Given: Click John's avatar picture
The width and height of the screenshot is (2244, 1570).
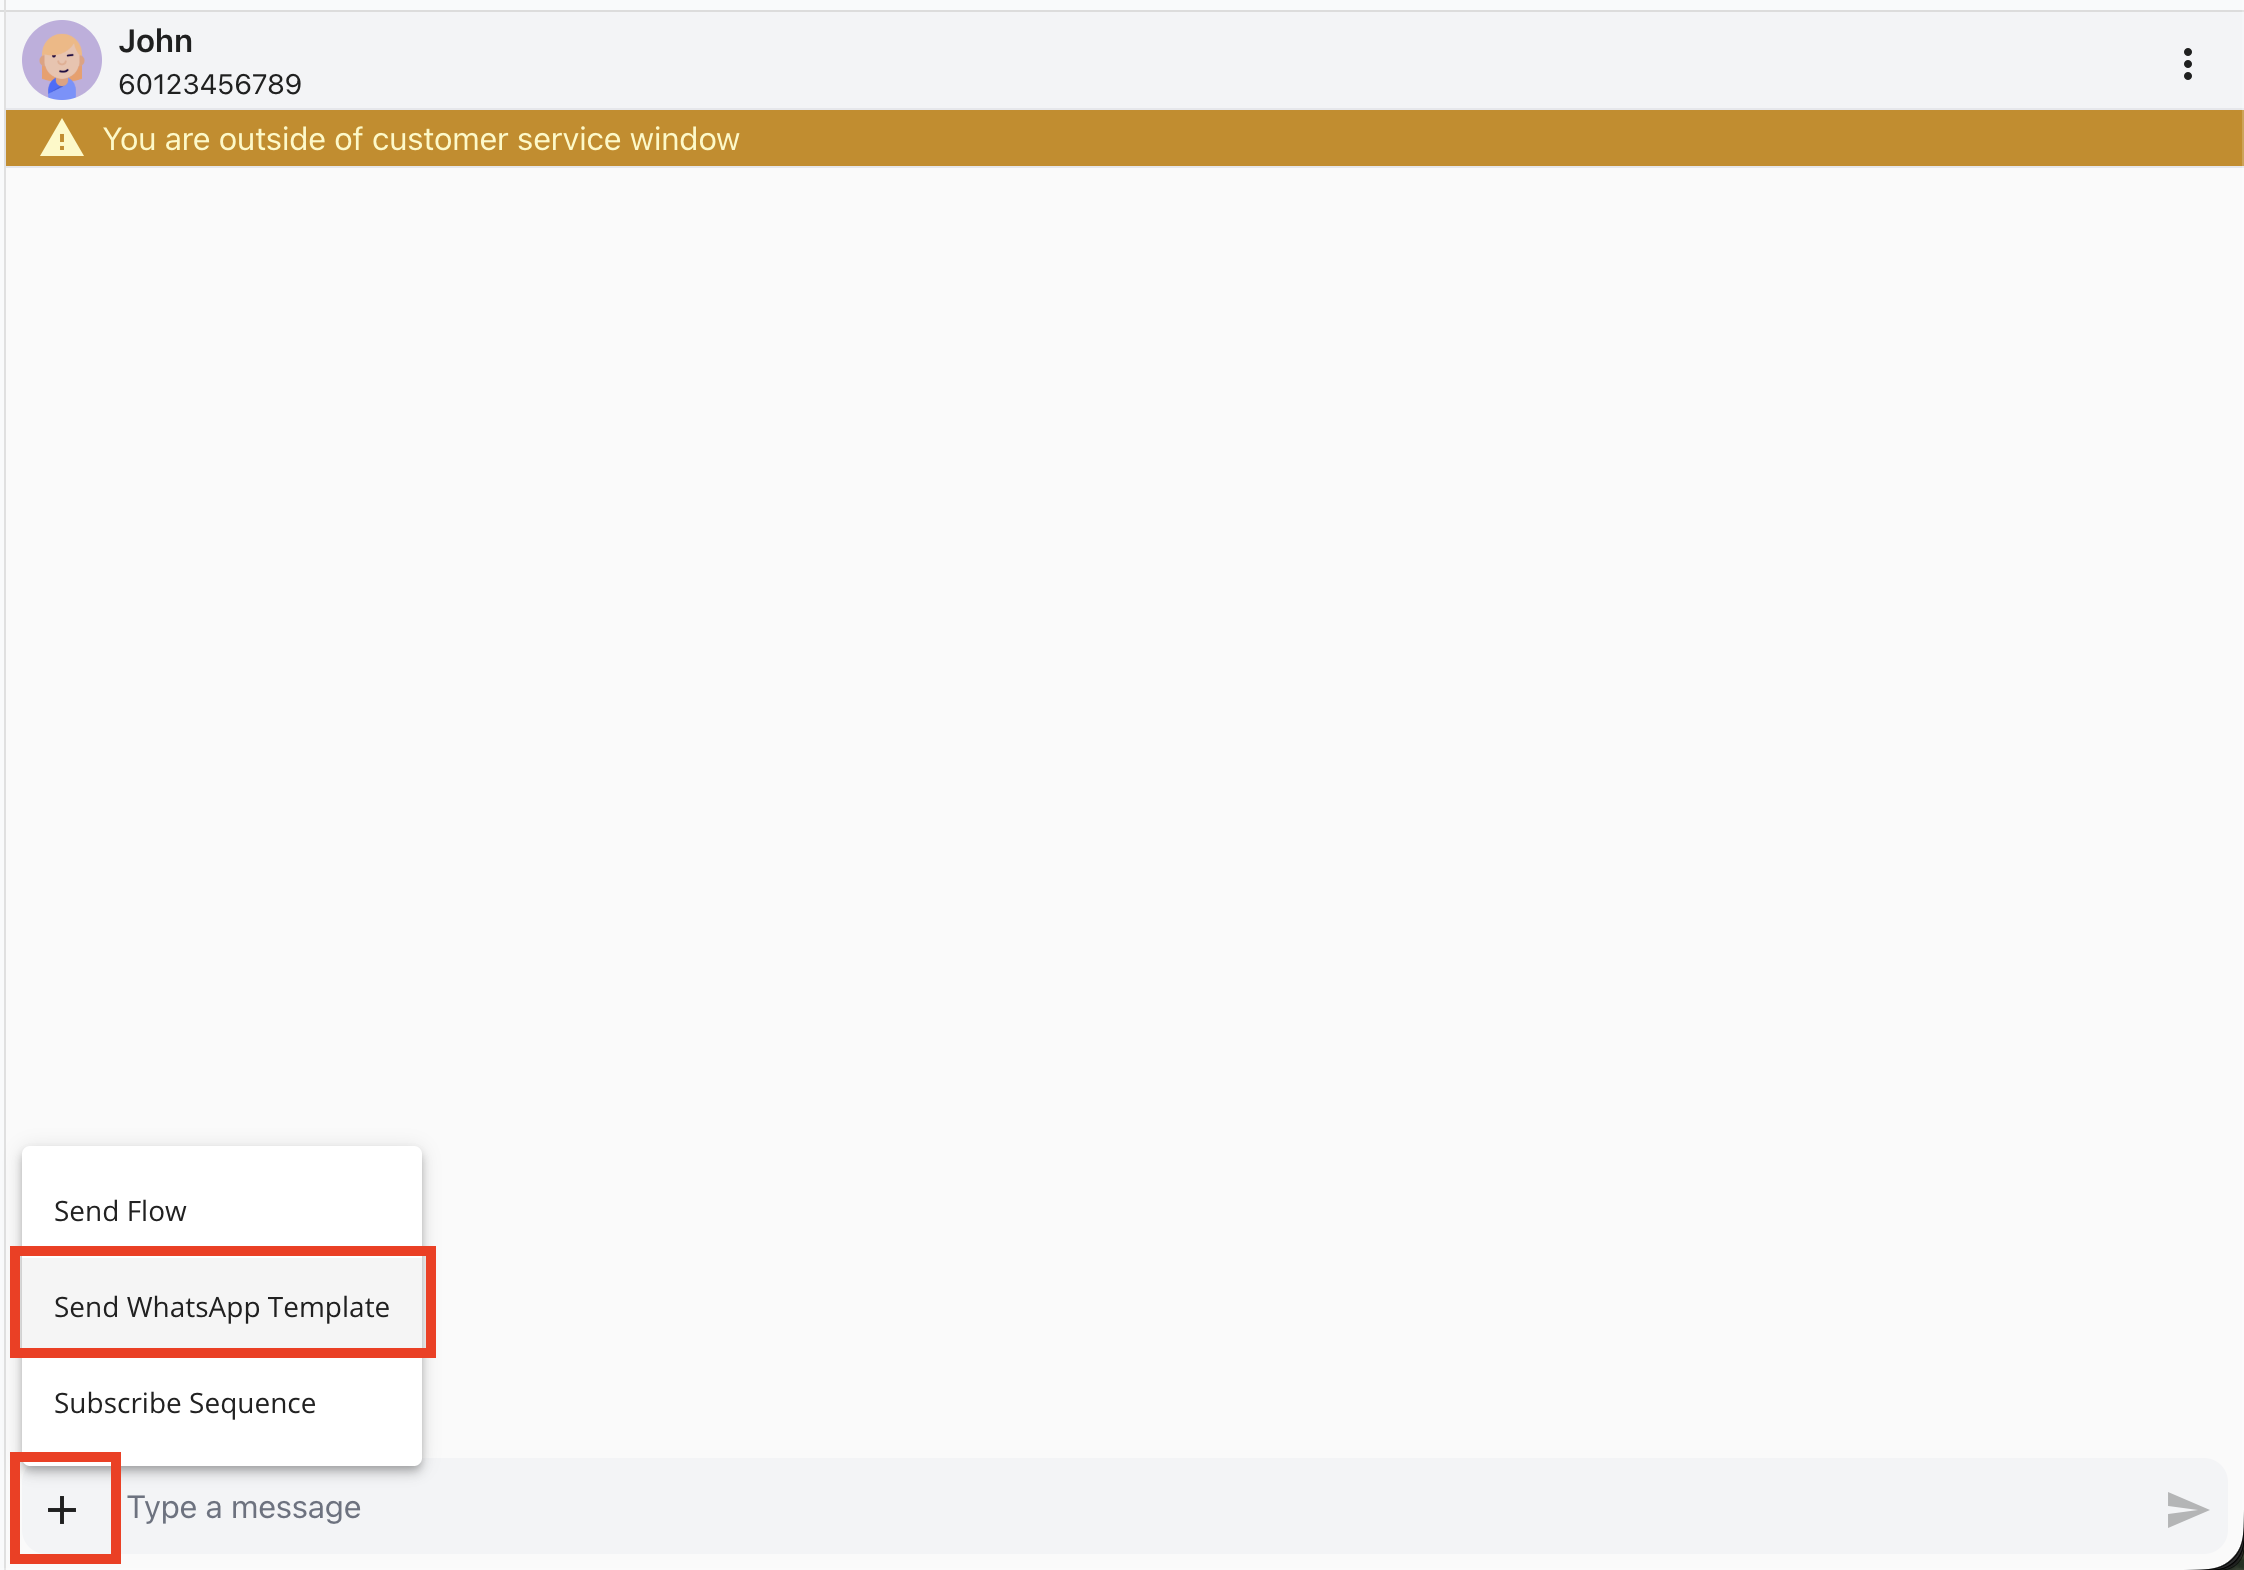Looking at the screenshot, I should tap(62, 61).
